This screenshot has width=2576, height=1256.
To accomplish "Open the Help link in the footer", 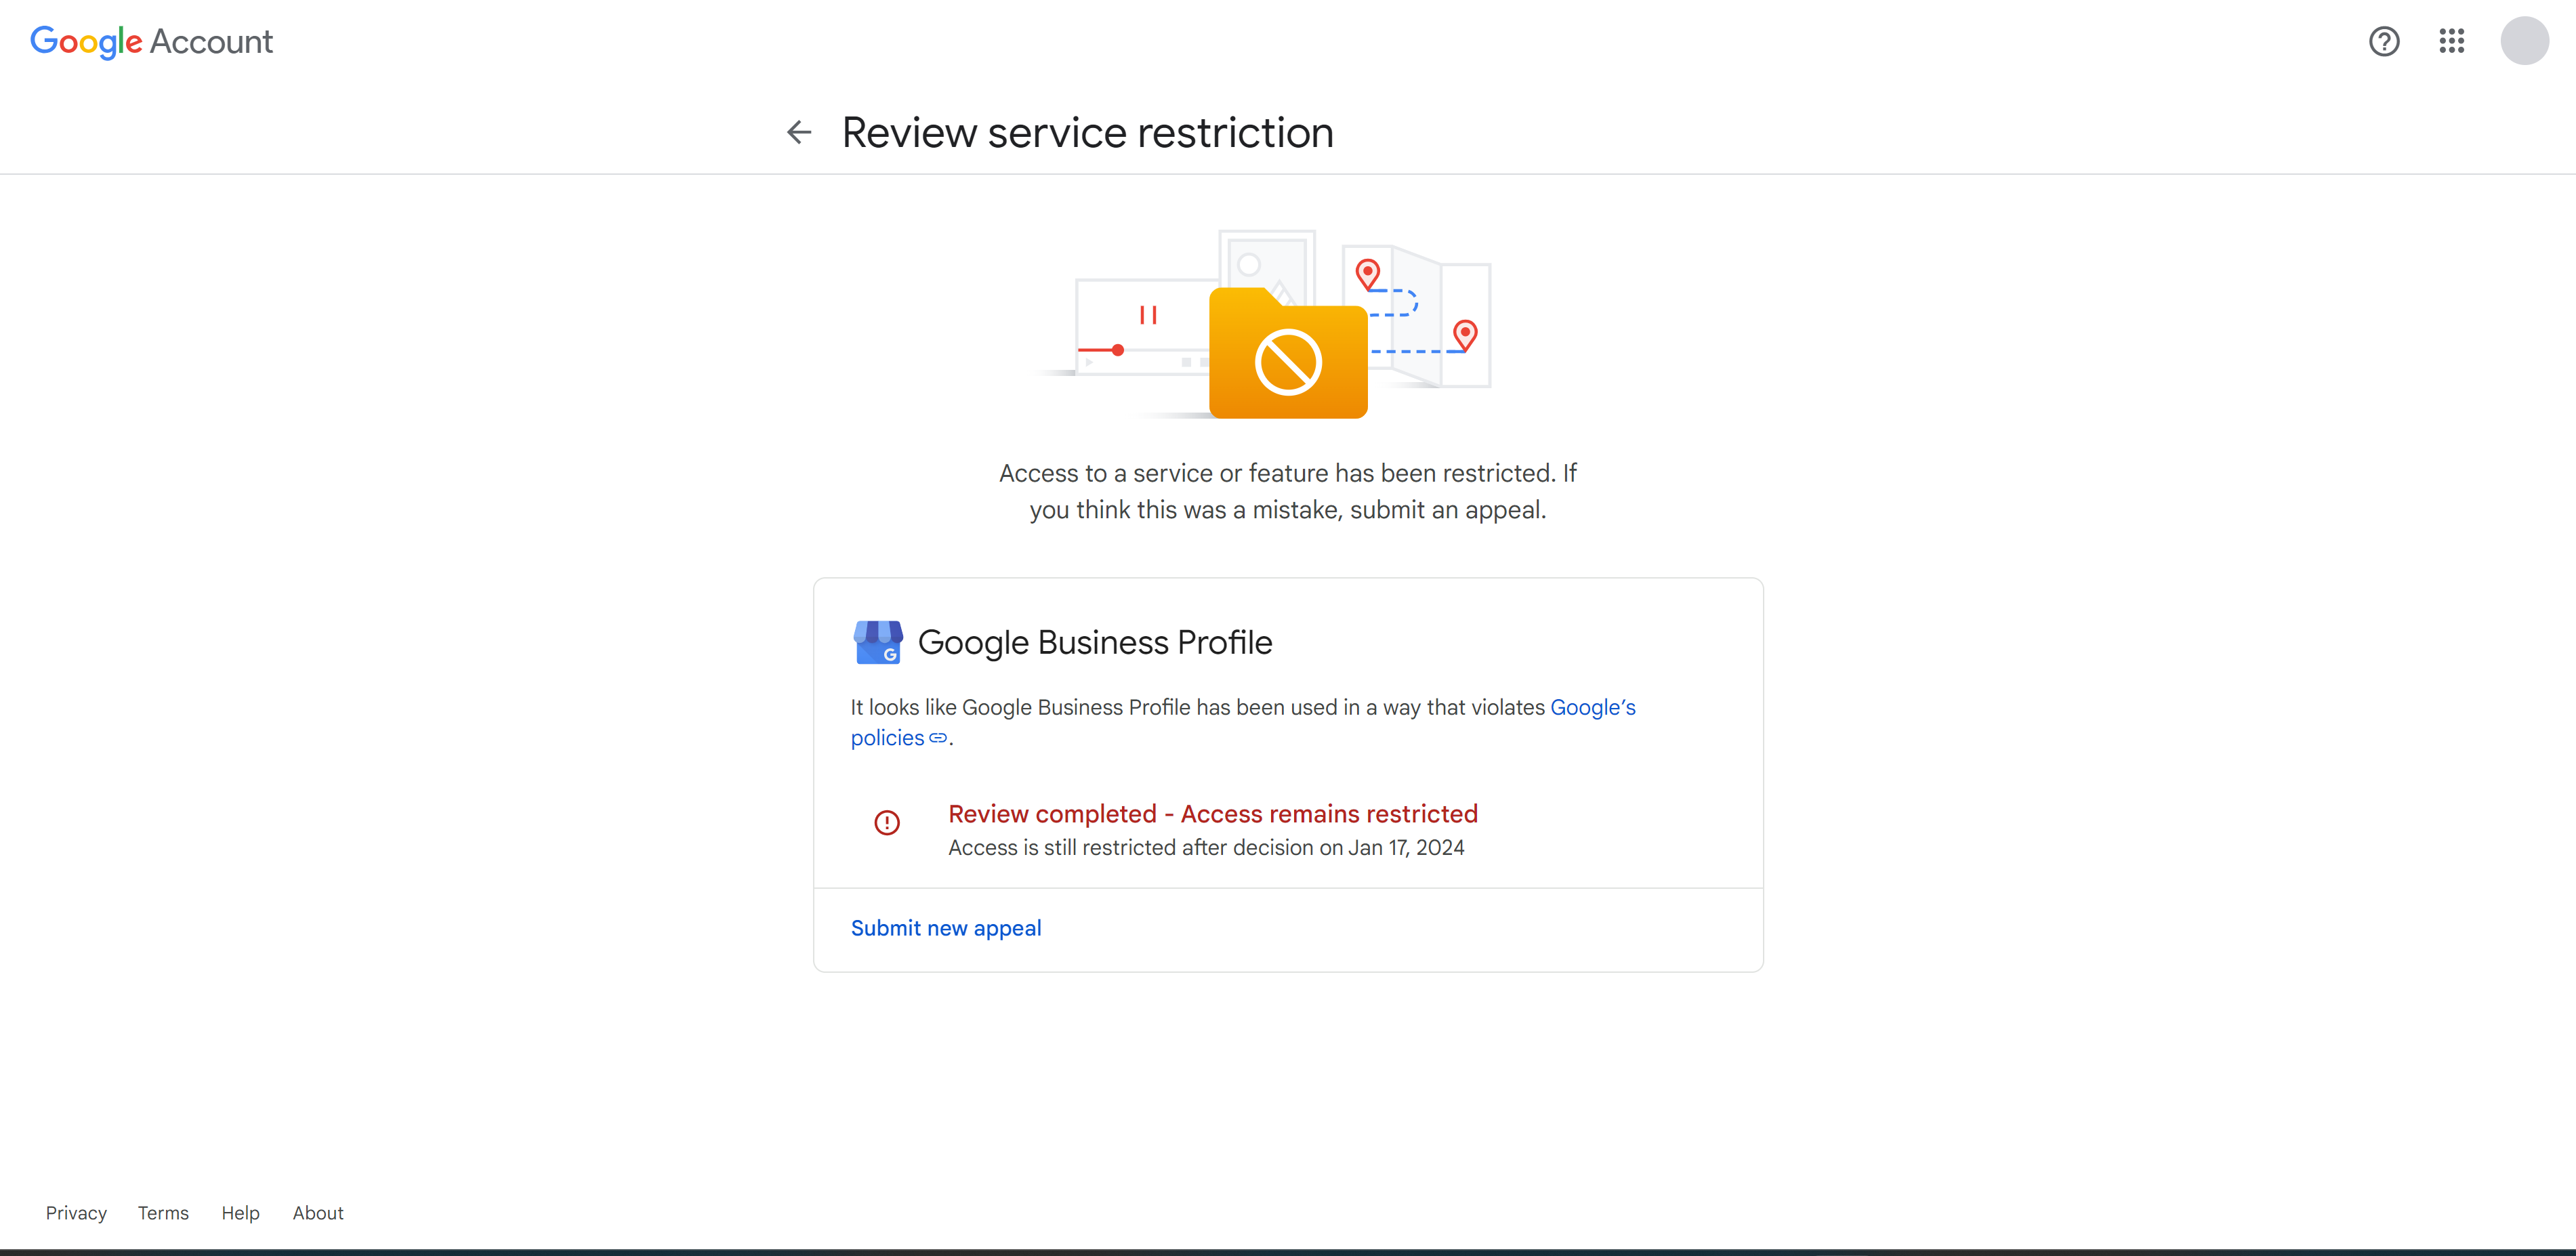I will coord(240,1213).
